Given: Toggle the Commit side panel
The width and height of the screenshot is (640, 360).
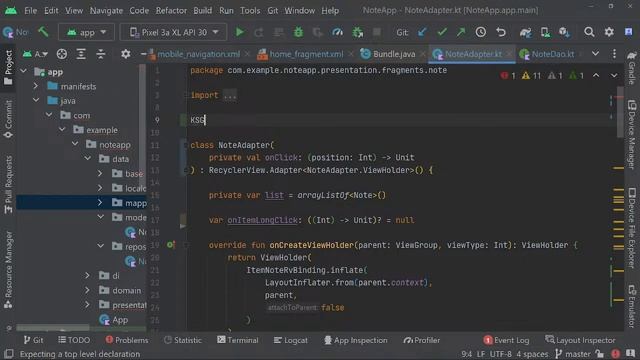Looking at the screenshot, I should coord(8,119).
